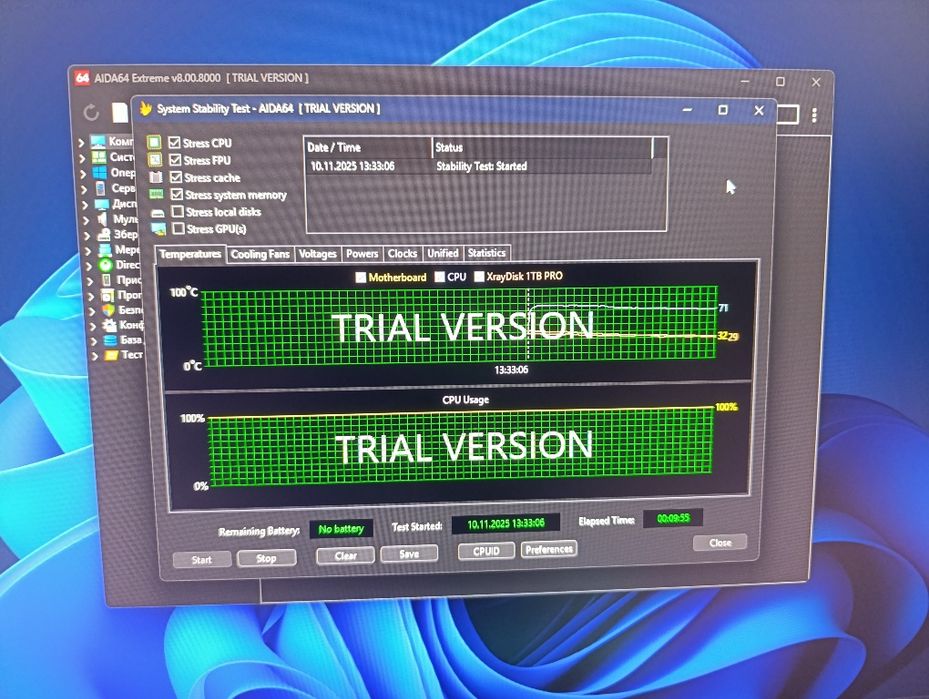
Task: Click the Start button
Action: (x=202, y=559)
